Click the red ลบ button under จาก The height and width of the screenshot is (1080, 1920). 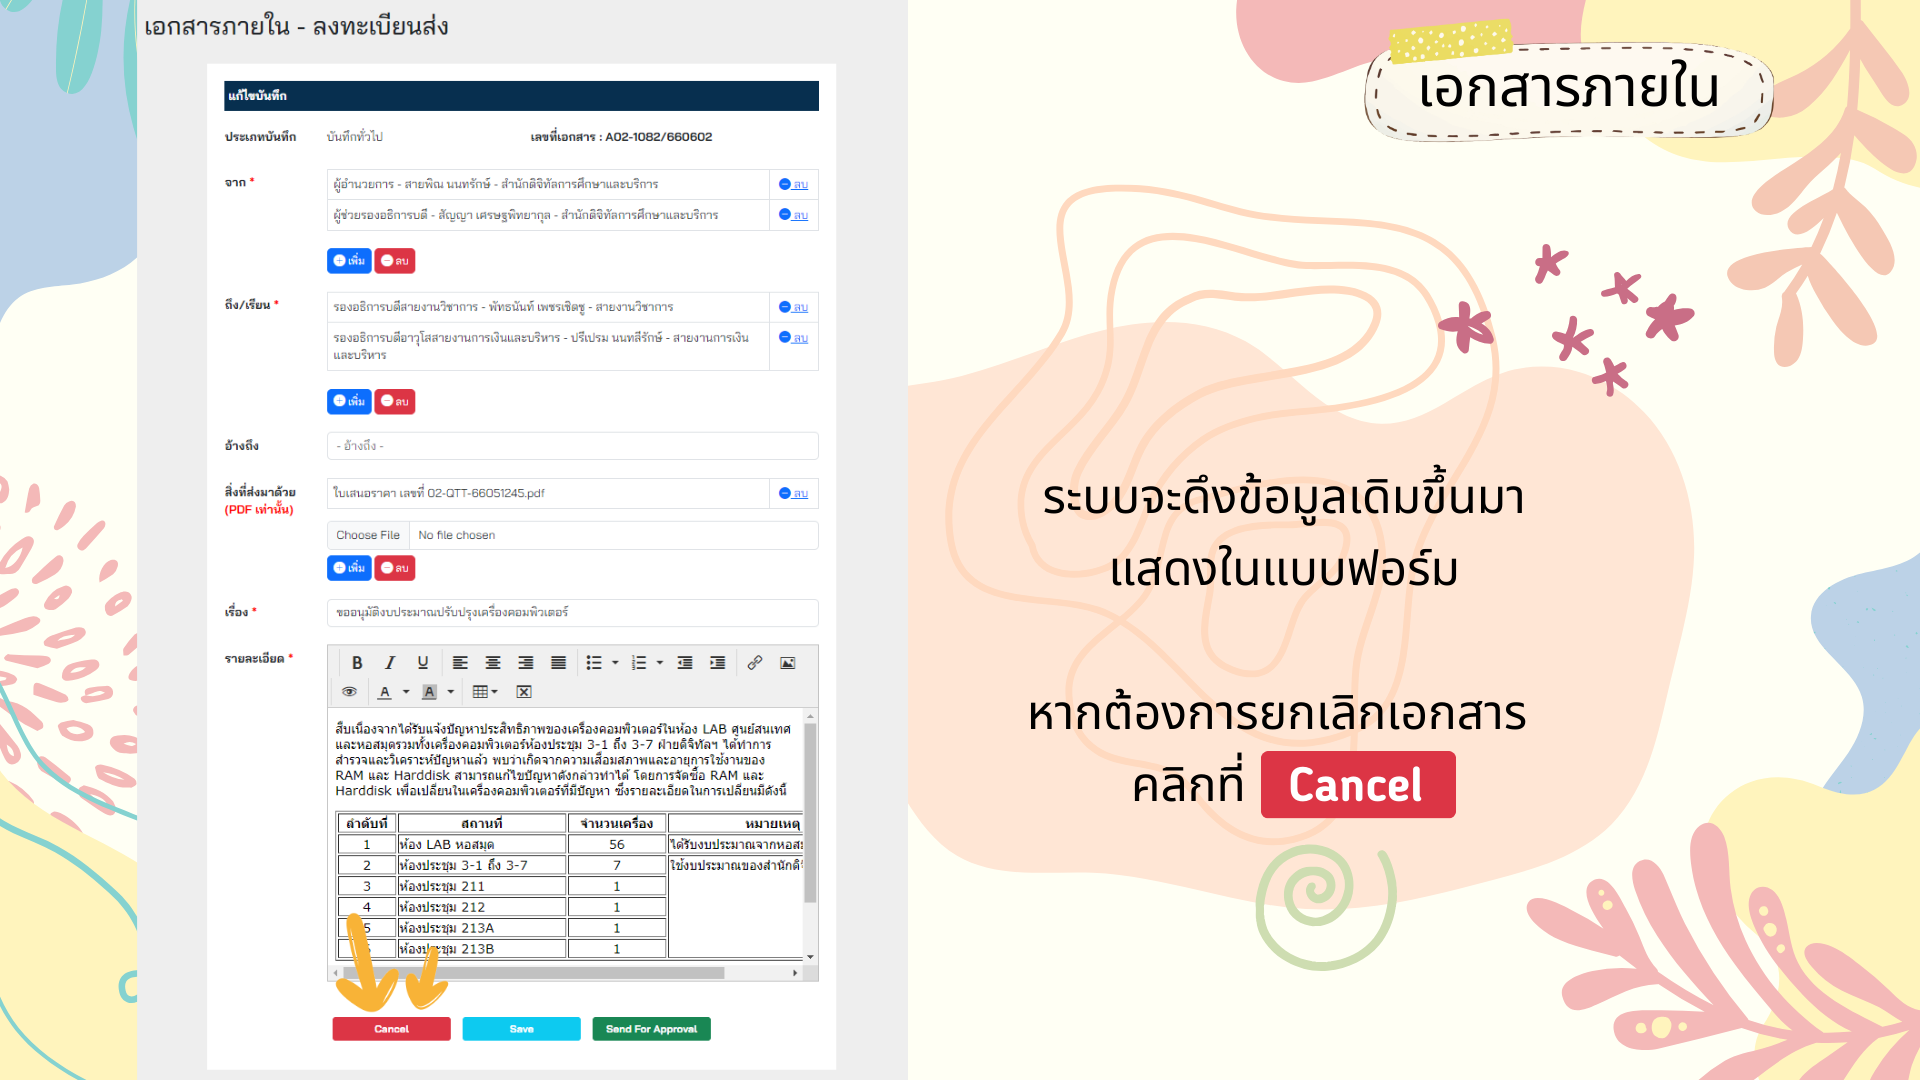(x=395, y=261)
